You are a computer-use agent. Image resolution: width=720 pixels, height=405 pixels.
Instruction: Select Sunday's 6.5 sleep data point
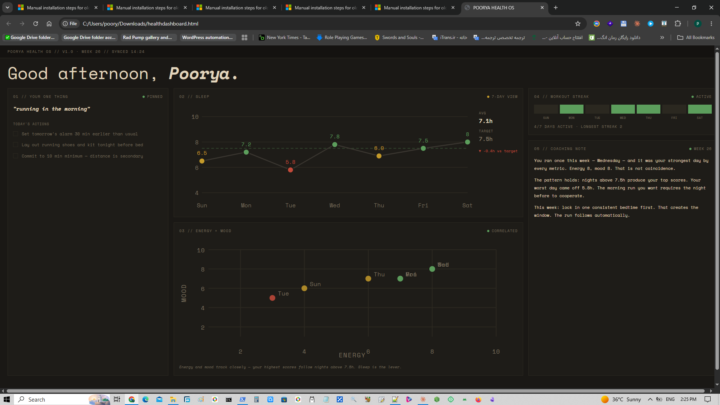202,161
